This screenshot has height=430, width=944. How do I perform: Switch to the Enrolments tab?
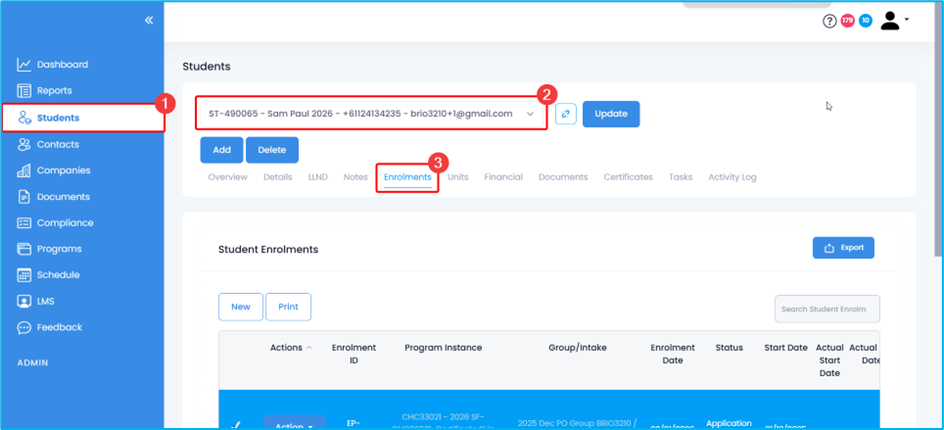point(407,177)
